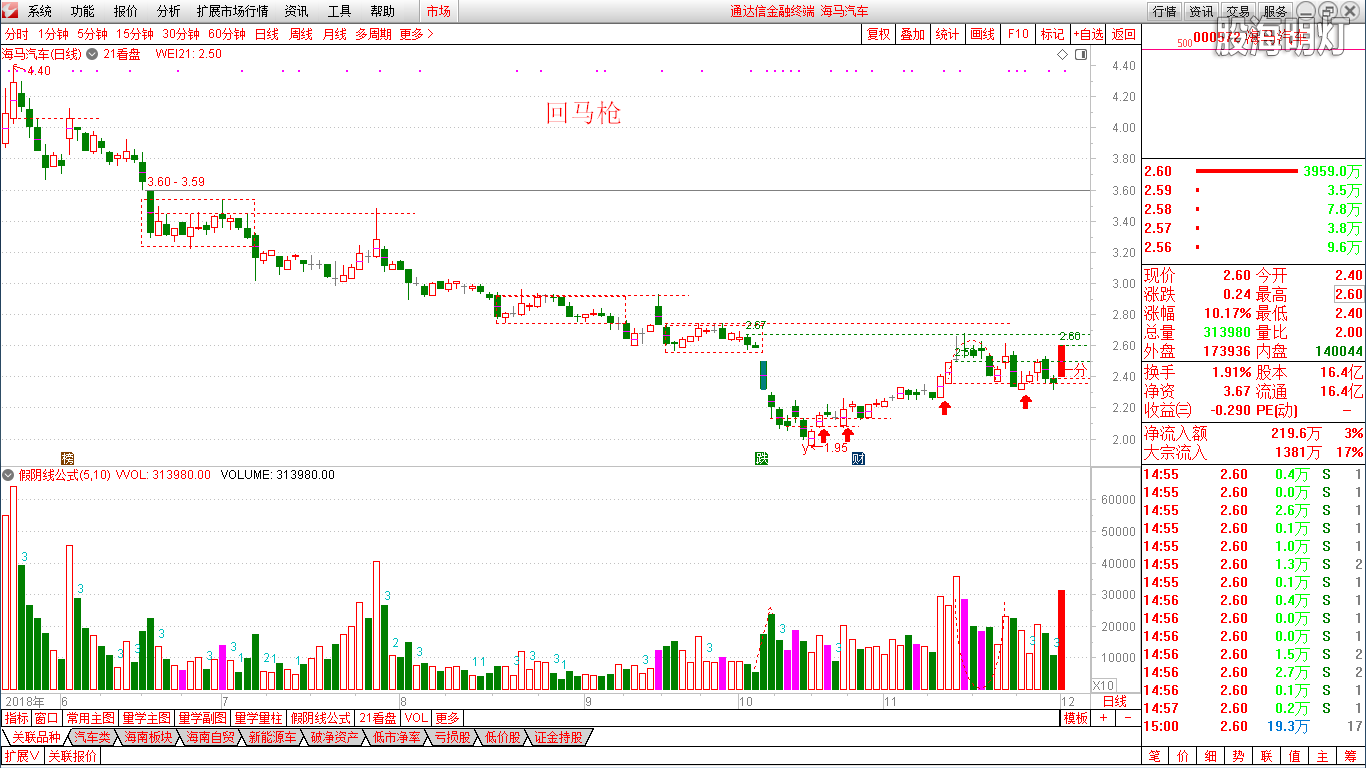Select the 筹 tab under the tick list
This screenshot has width=1366, height=768.
pos(1351,756)
